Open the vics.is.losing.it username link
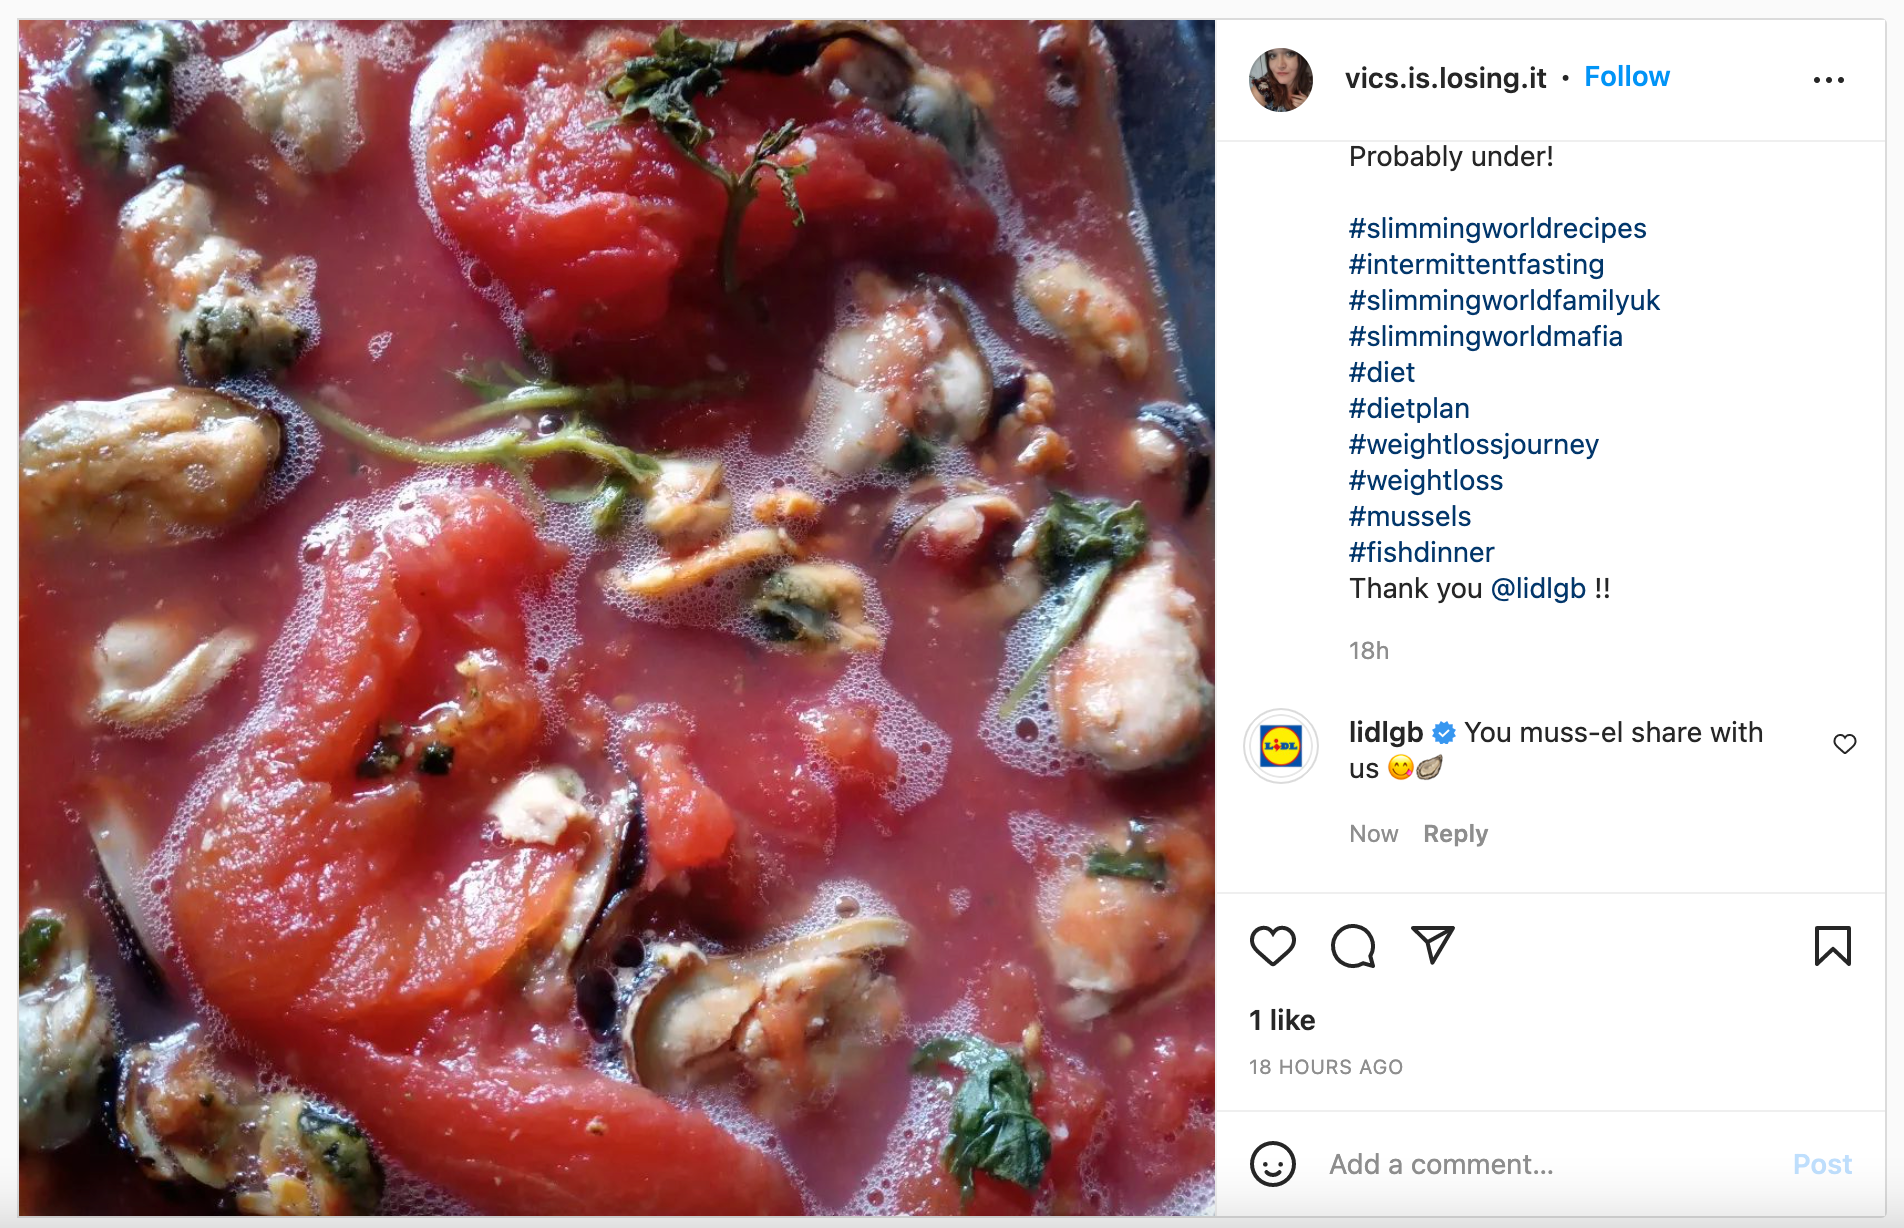 click(1445, 78)
